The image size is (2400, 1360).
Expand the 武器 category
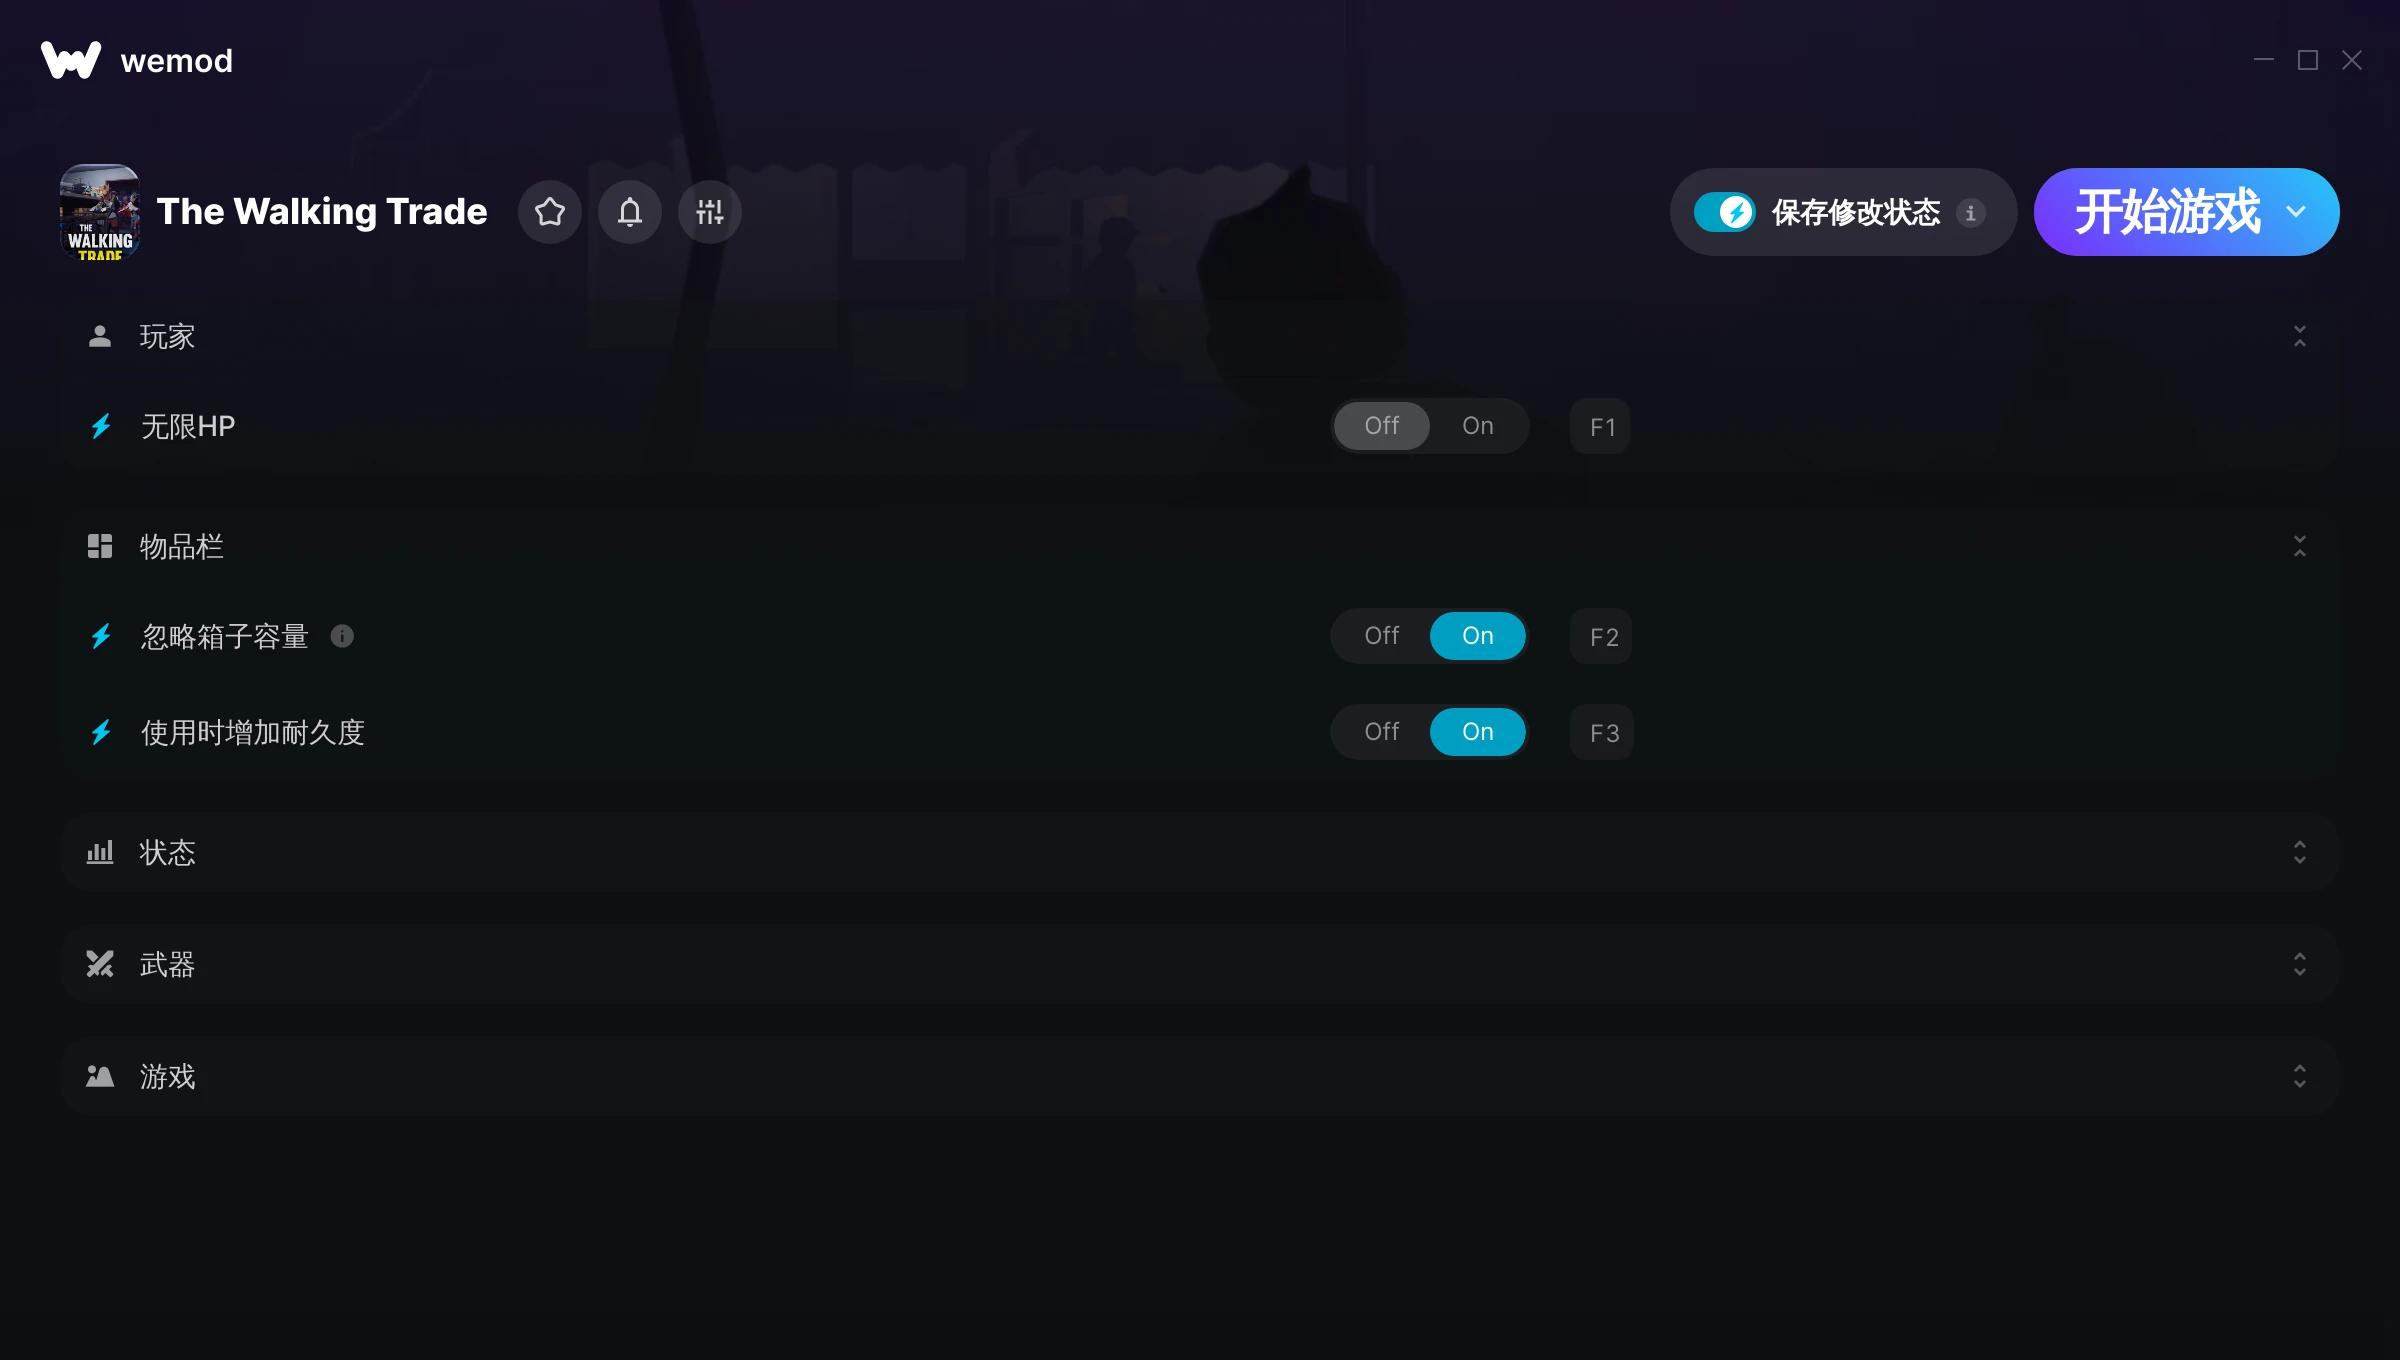pos(2299,964)
